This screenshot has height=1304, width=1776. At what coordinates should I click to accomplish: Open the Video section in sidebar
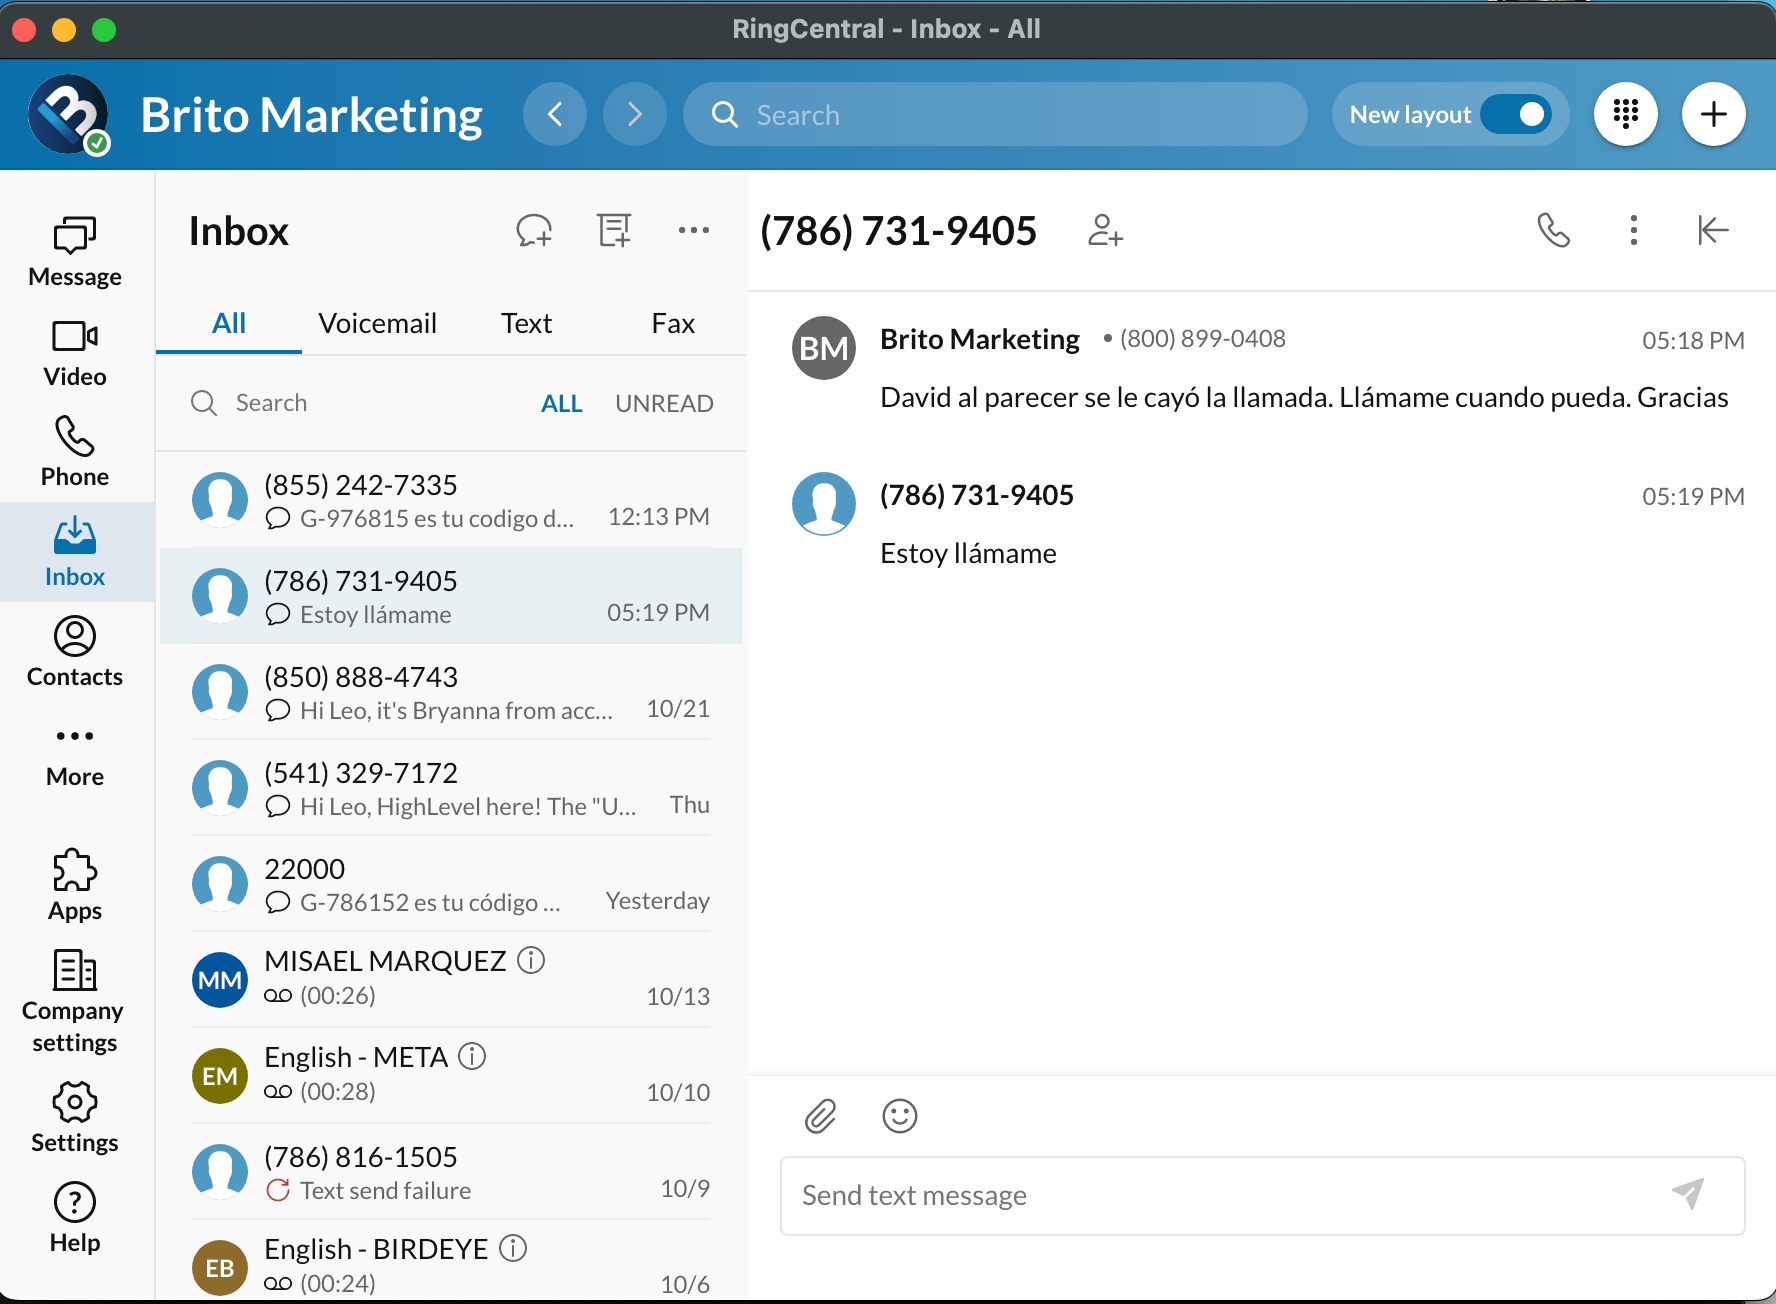click(x=75, y=353)
